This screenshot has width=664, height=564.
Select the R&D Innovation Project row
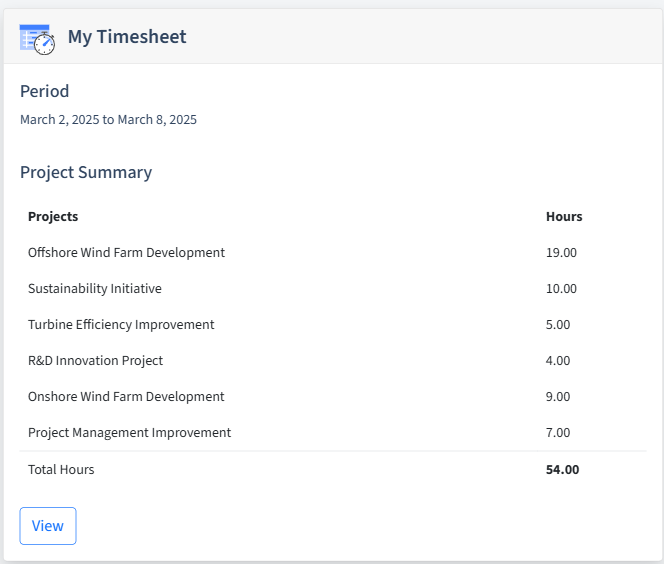tap(333, 360)
